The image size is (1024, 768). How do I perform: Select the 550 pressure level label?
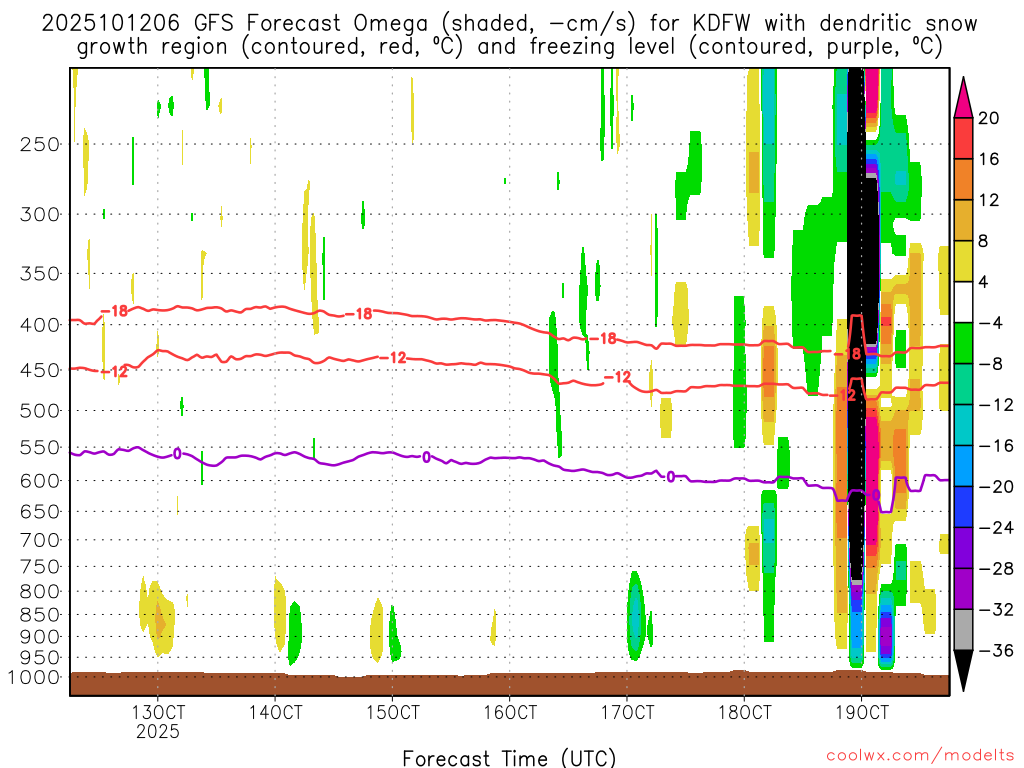[x=40, y=447]
